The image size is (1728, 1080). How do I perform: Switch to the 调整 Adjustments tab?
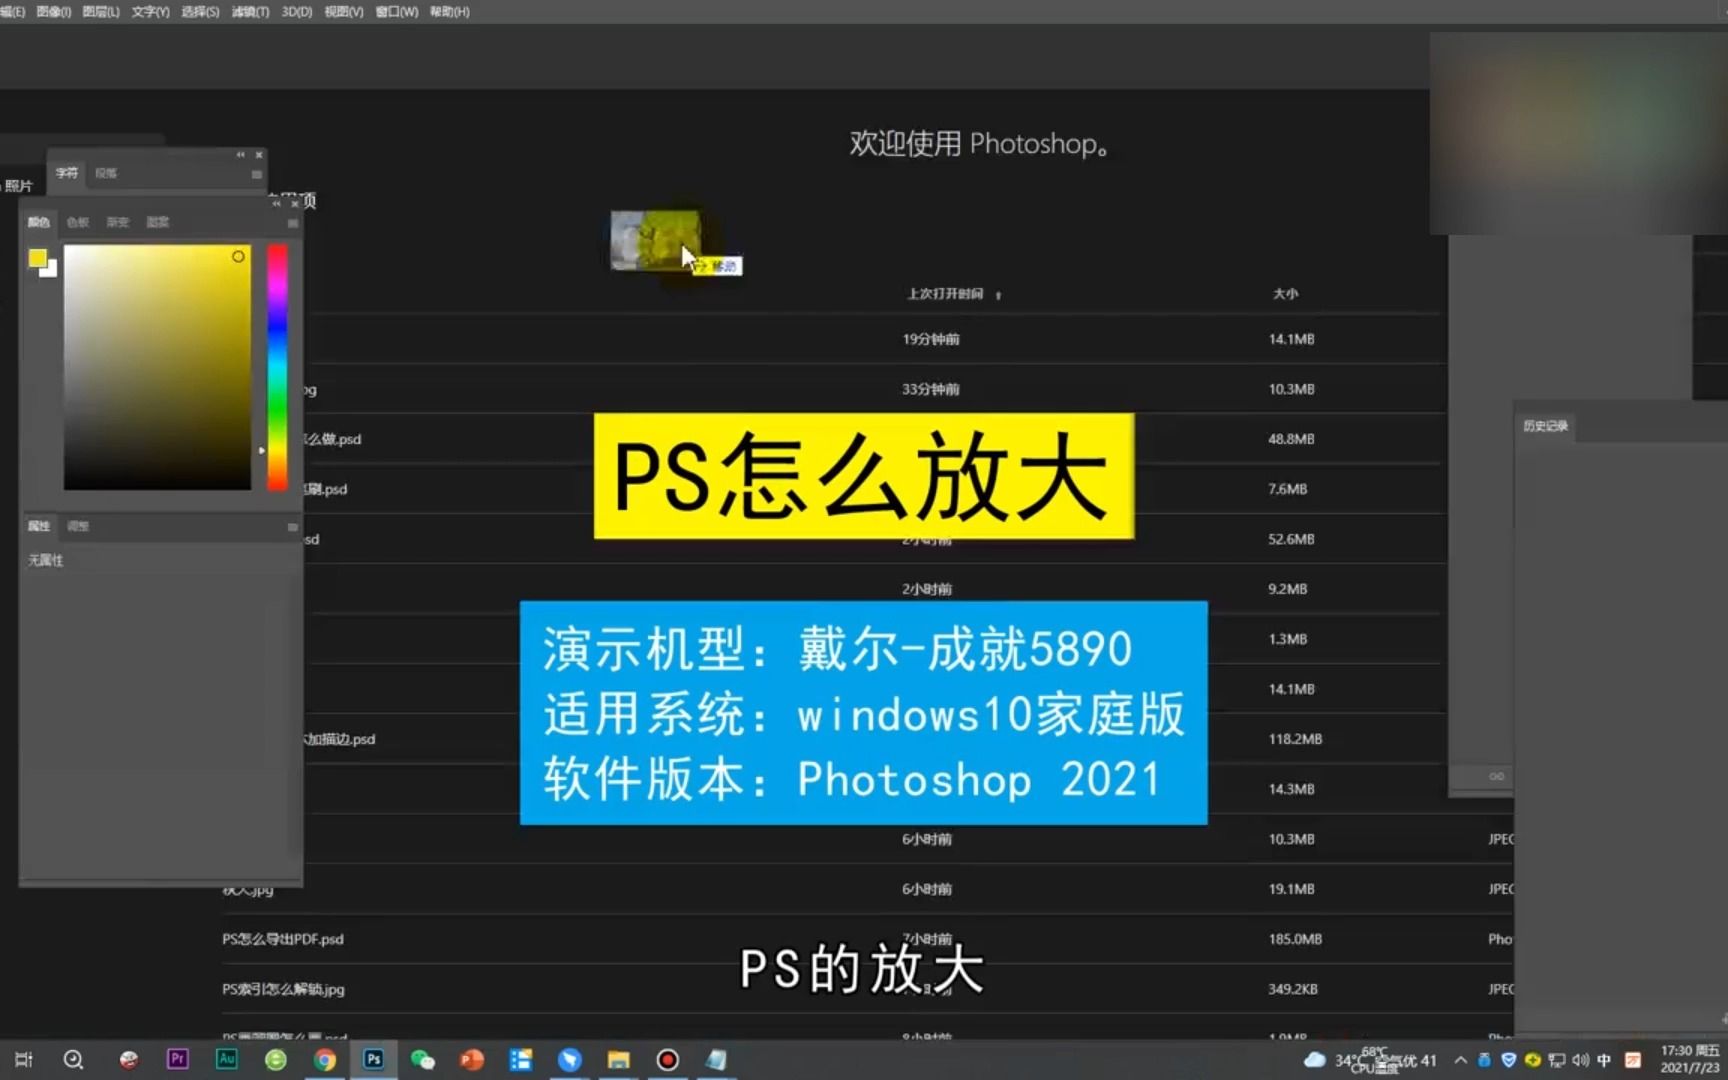[78, 526]
